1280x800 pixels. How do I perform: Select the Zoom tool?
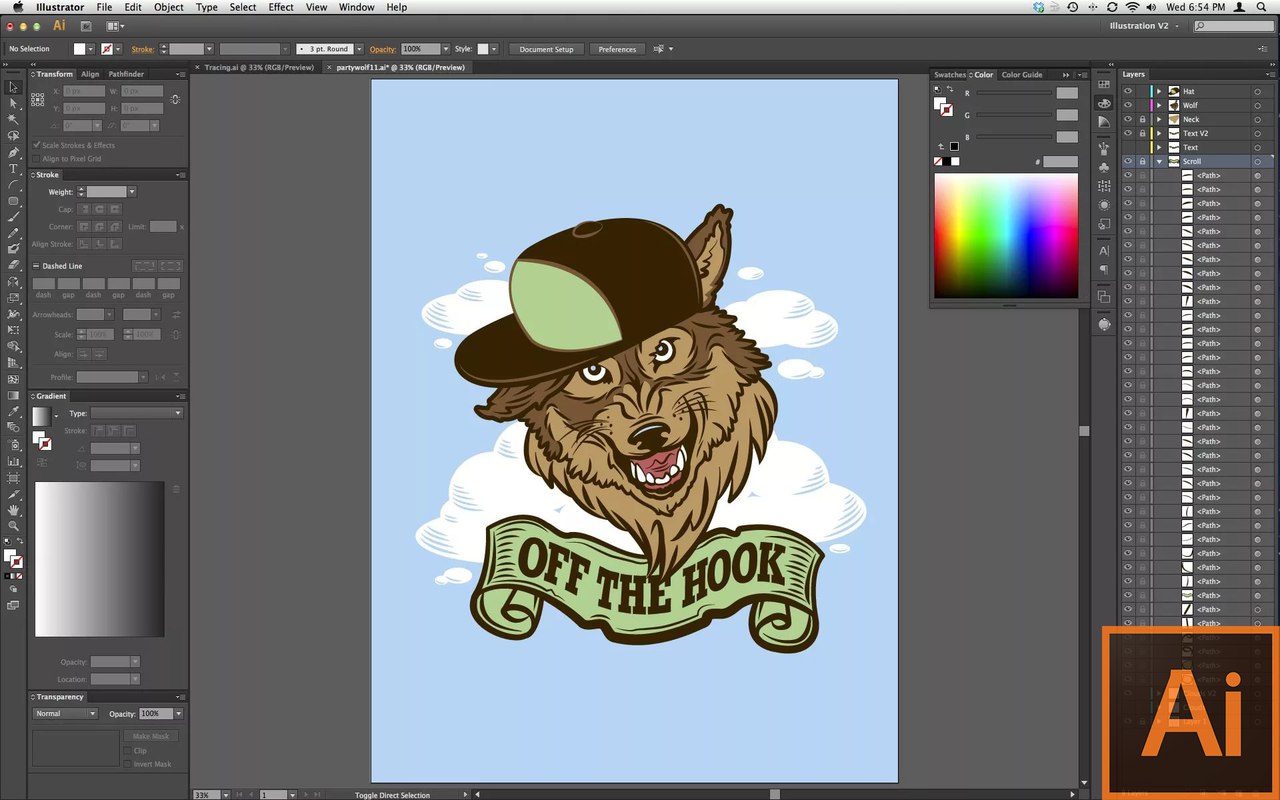point(14,525)
